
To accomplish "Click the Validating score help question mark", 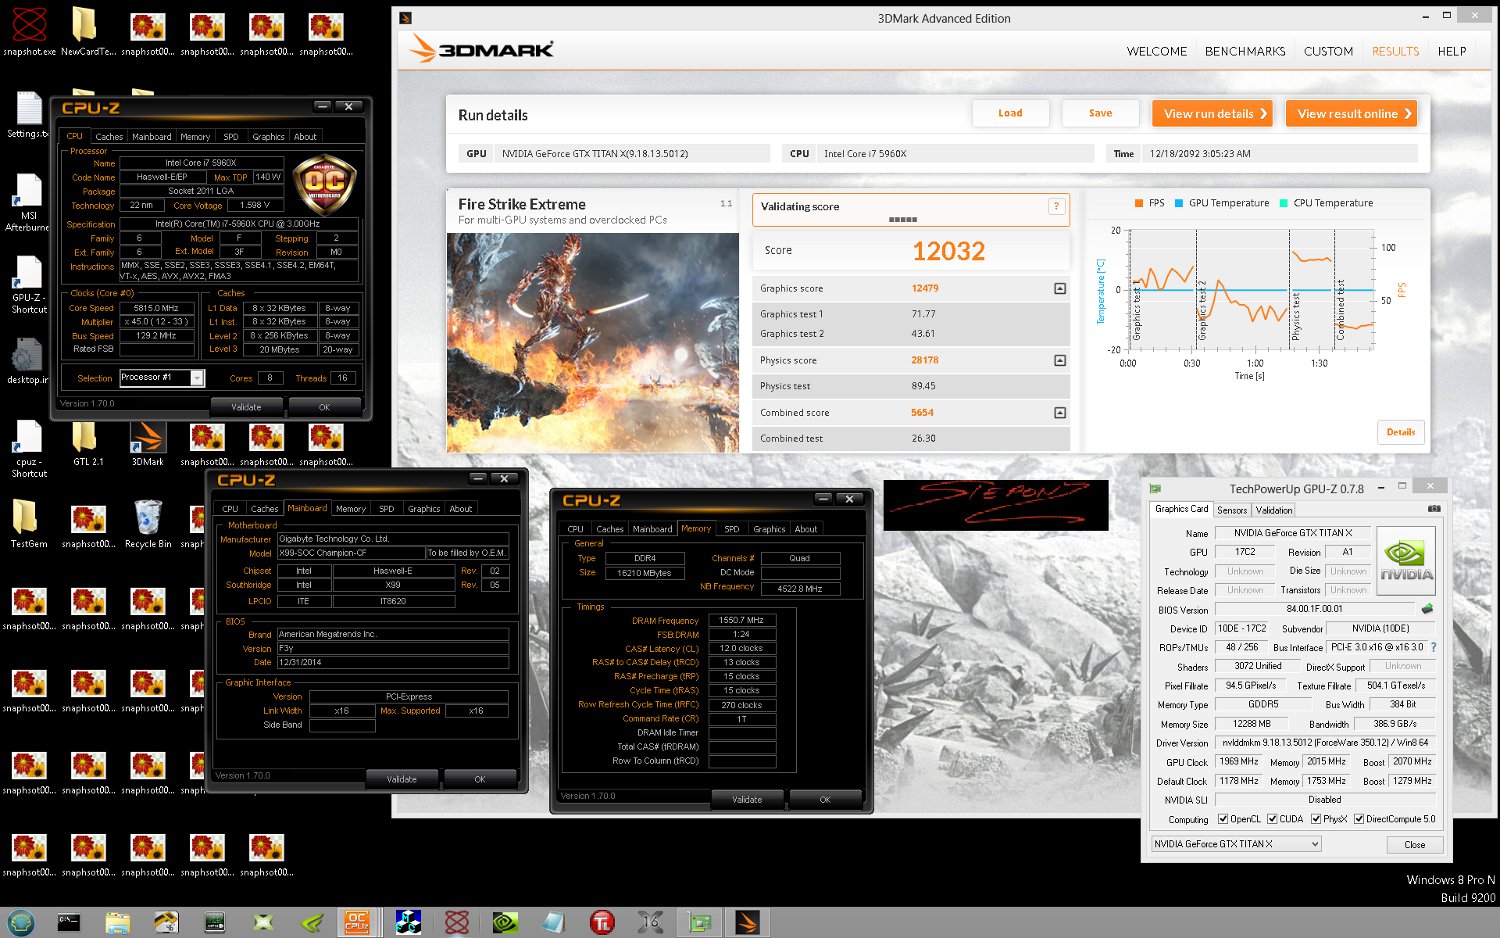I will pos(1056,206).
